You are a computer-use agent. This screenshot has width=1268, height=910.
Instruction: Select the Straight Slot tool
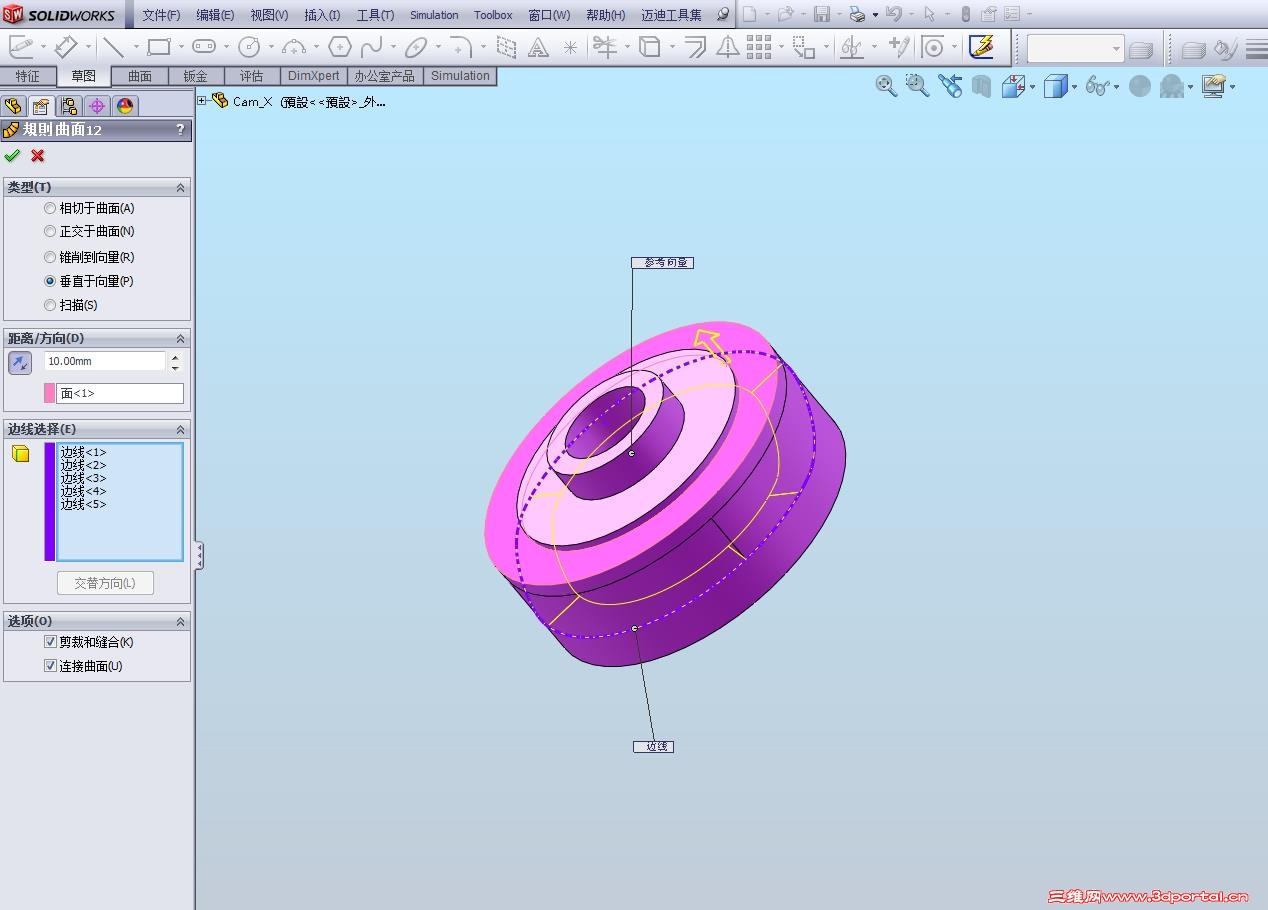[204, 46]
